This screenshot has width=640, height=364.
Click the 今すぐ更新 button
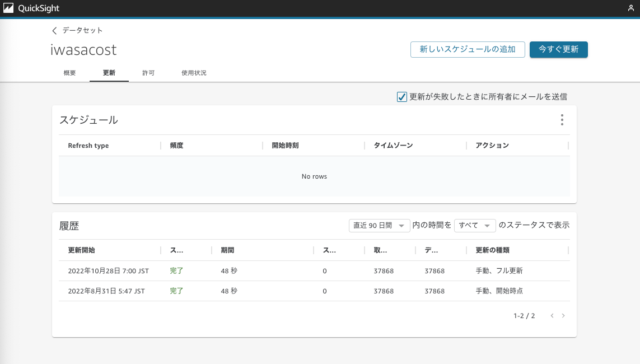pos(558,49)
